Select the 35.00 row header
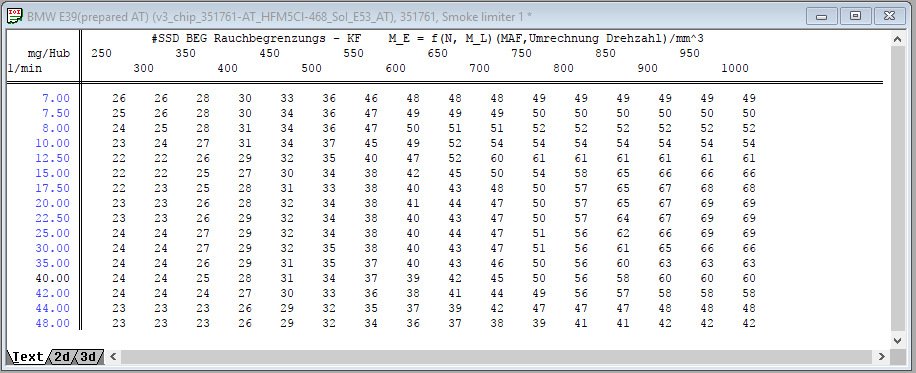The image size is (916, 373). point(52,263)
